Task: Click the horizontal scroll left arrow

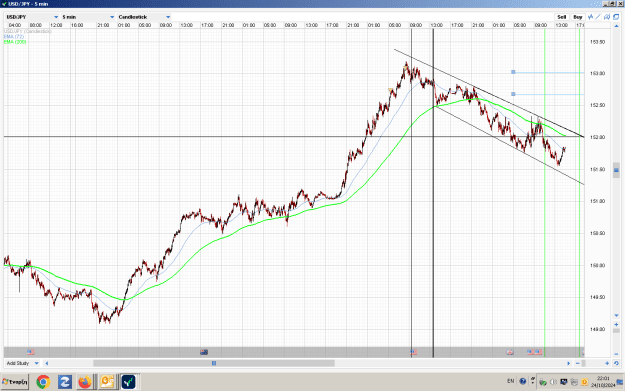Action: [x=47, y=363]
